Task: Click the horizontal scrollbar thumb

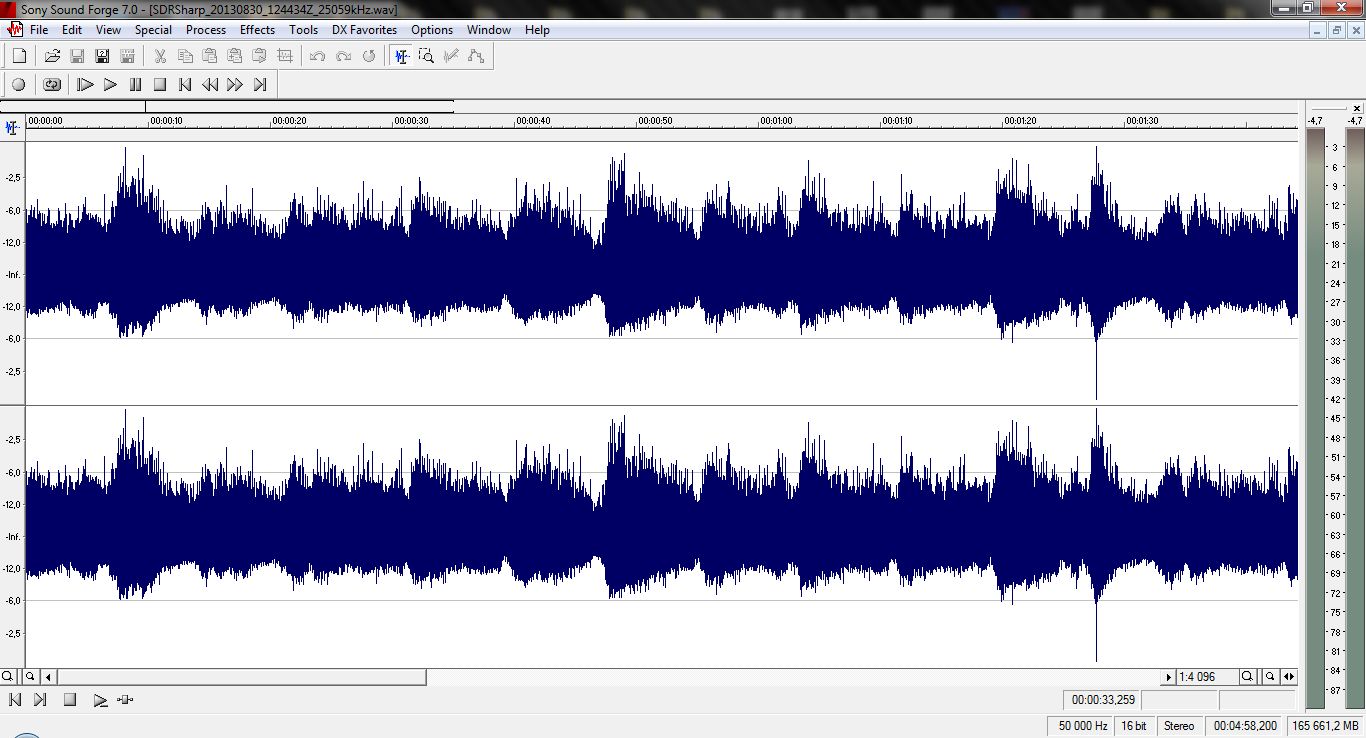Action: (x=241, y=676)
